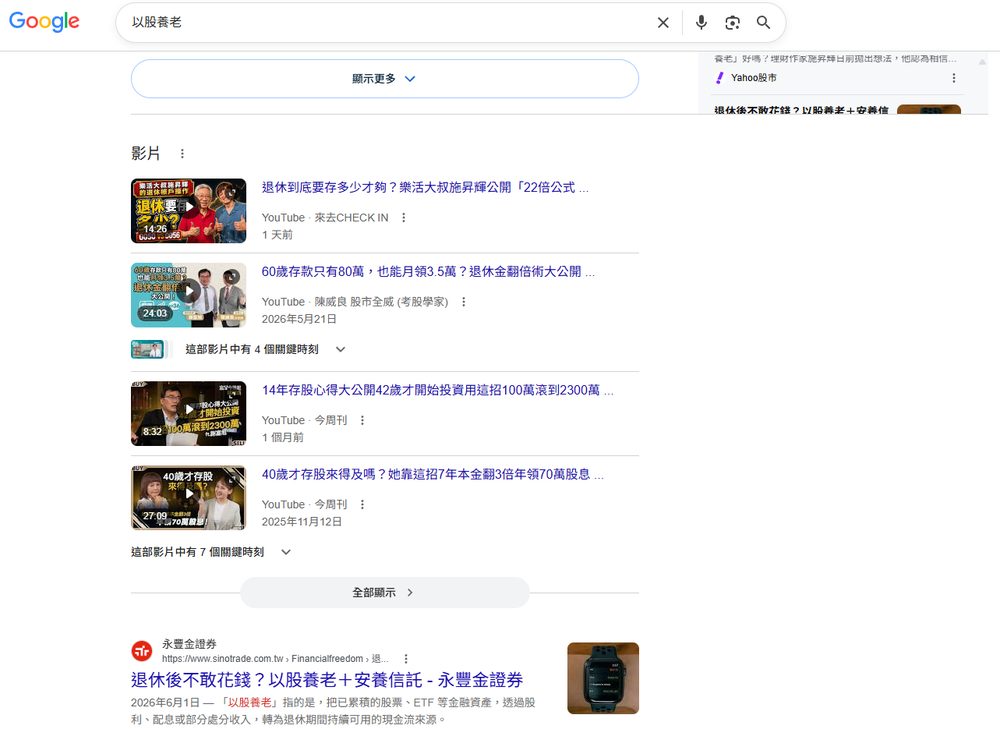Screen dimensions: 1000x729
Task: Open video link 40歲才存股來得及嗎
Action: [432, 475]
